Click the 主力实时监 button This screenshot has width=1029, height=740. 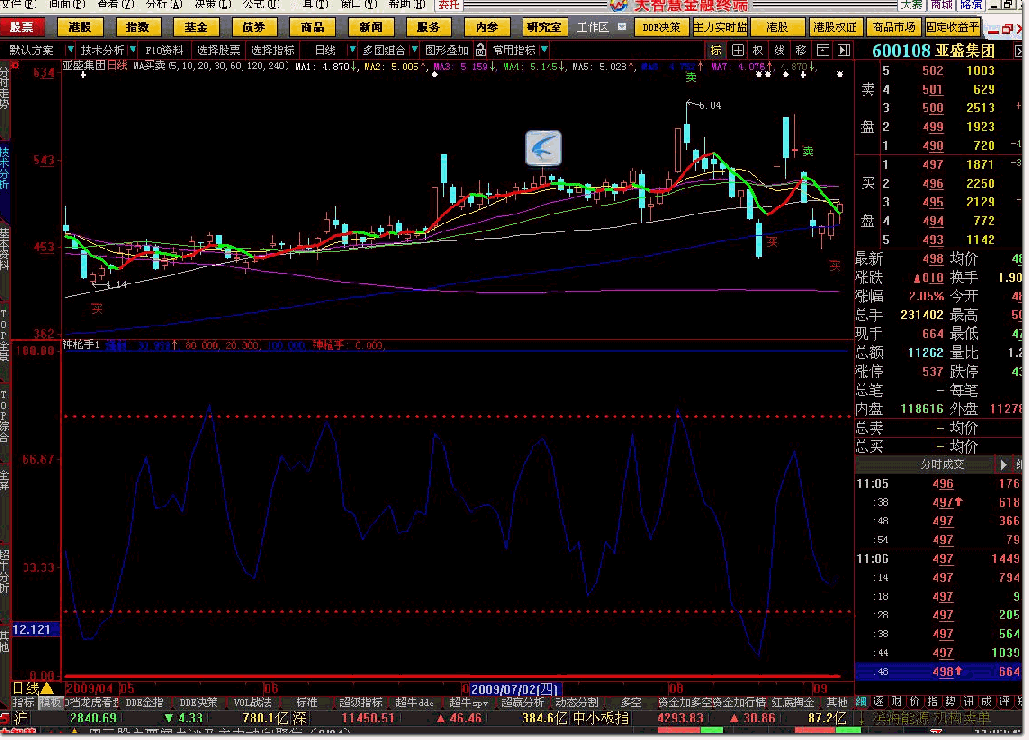pos(720,27)
